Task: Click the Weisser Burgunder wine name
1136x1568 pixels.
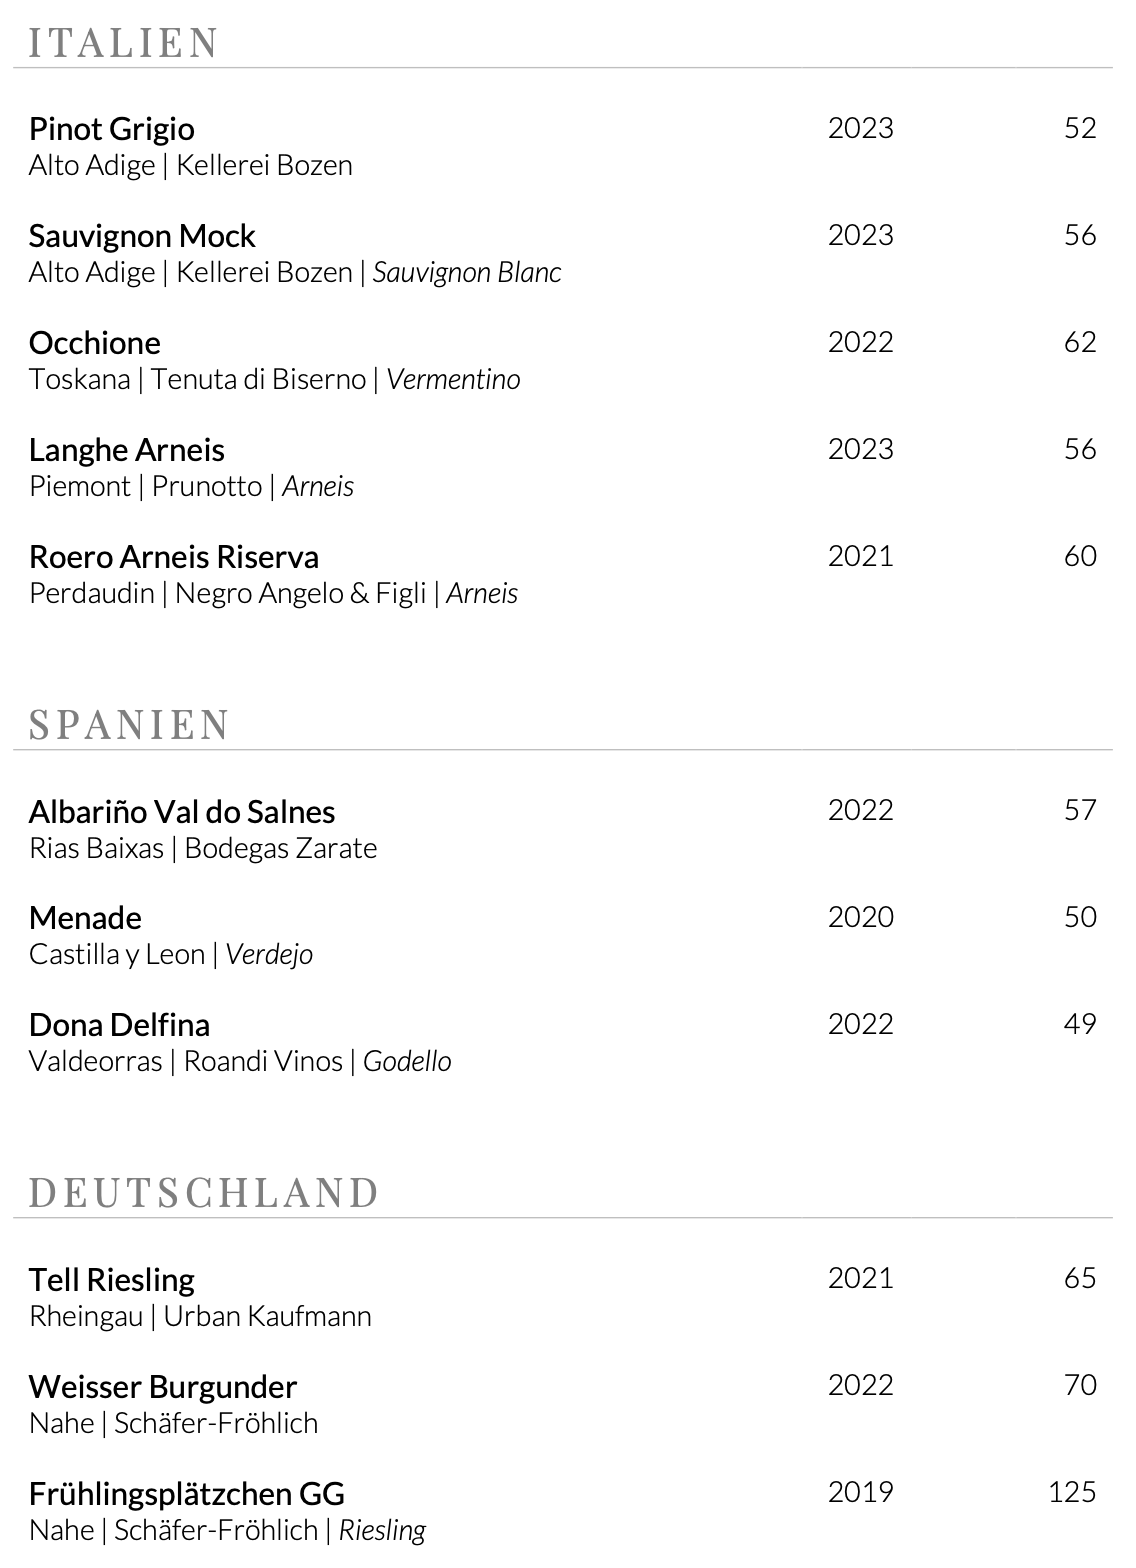Action: 162,1387
